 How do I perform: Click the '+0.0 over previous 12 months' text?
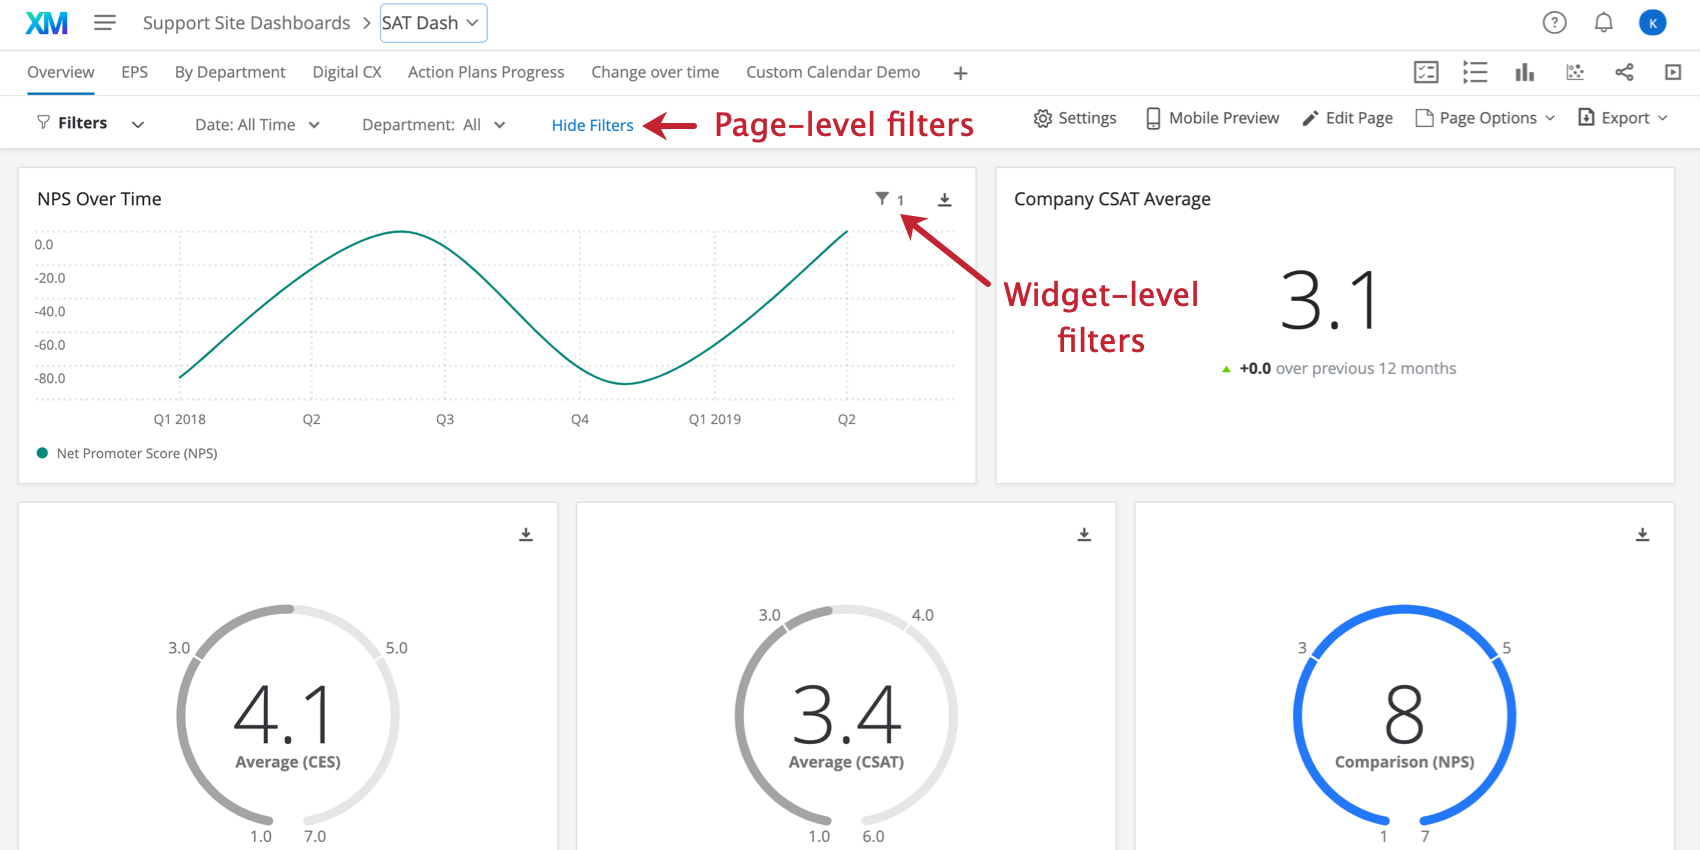point(1347,368)
